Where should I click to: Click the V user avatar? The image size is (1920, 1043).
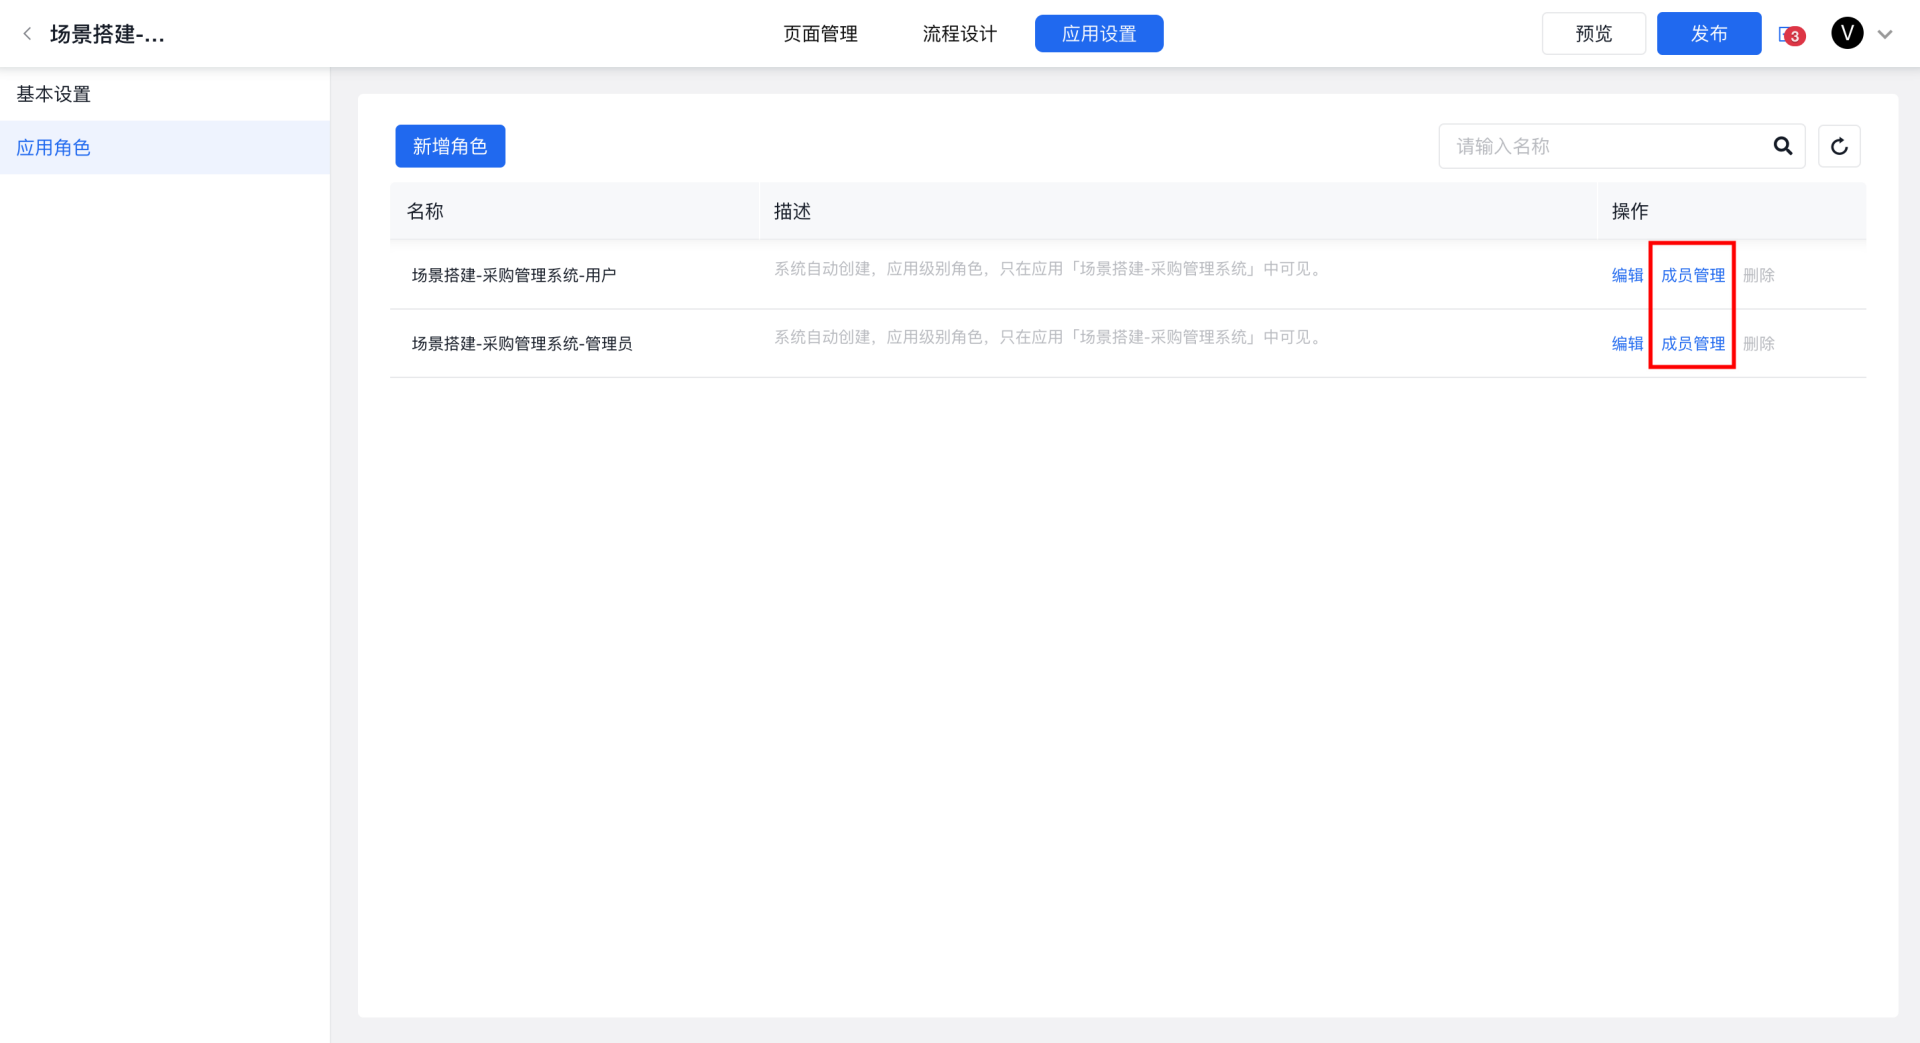(1846, 33)
